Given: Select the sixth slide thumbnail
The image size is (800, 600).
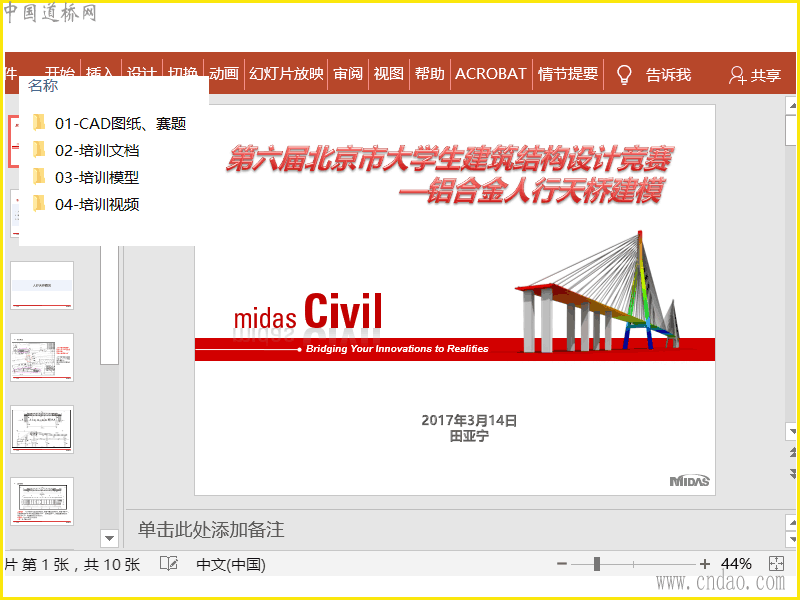Looking at the screenshot, I should tap(42, 501).
